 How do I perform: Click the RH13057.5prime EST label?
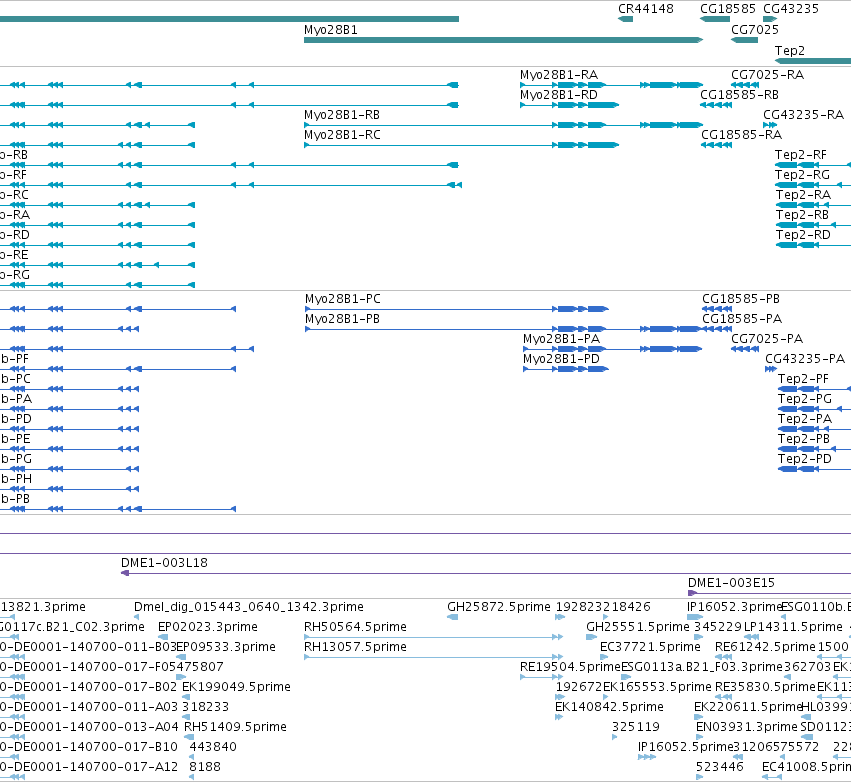(x=355, y=647)
